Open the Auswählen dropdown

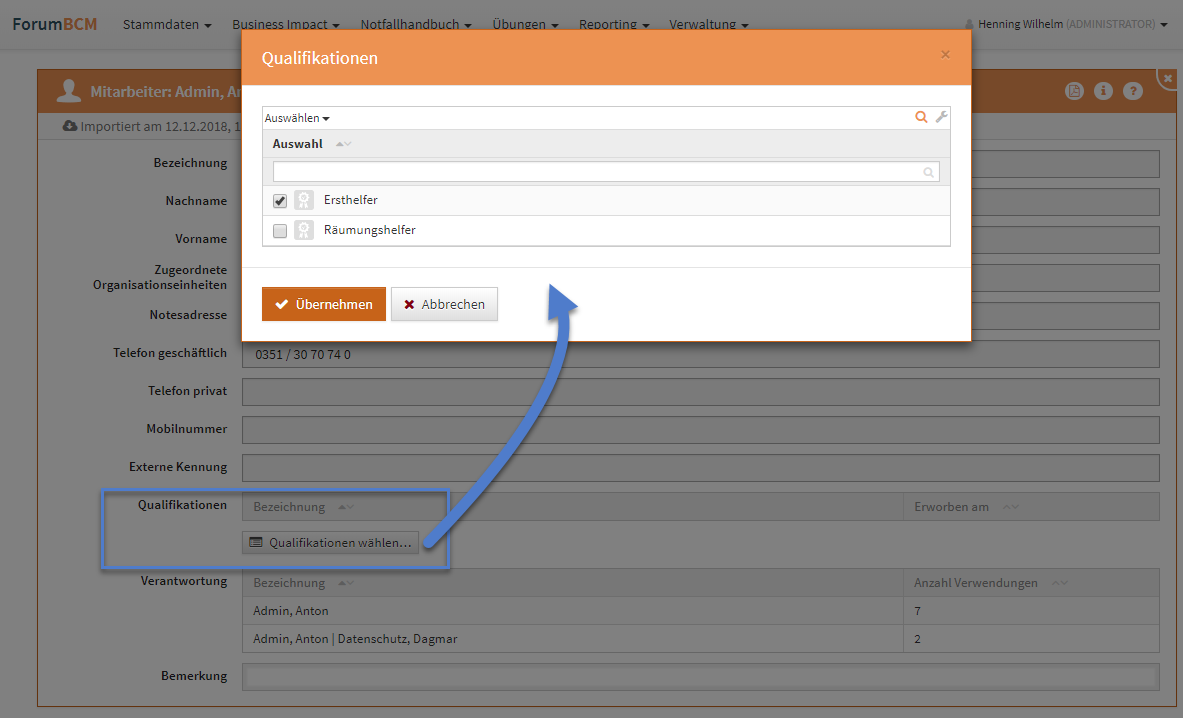pyautogui.click(x=297, y=118)
